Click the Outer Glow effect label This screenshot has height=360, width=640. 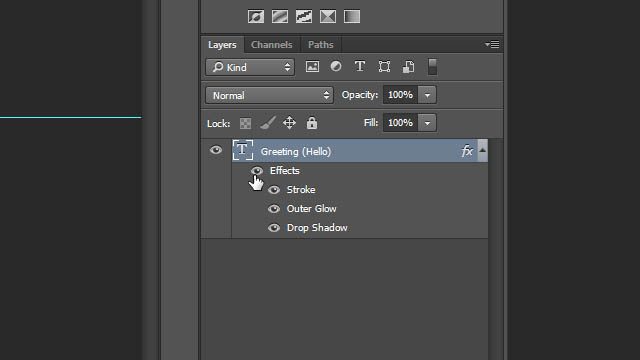tap(311, 209)
